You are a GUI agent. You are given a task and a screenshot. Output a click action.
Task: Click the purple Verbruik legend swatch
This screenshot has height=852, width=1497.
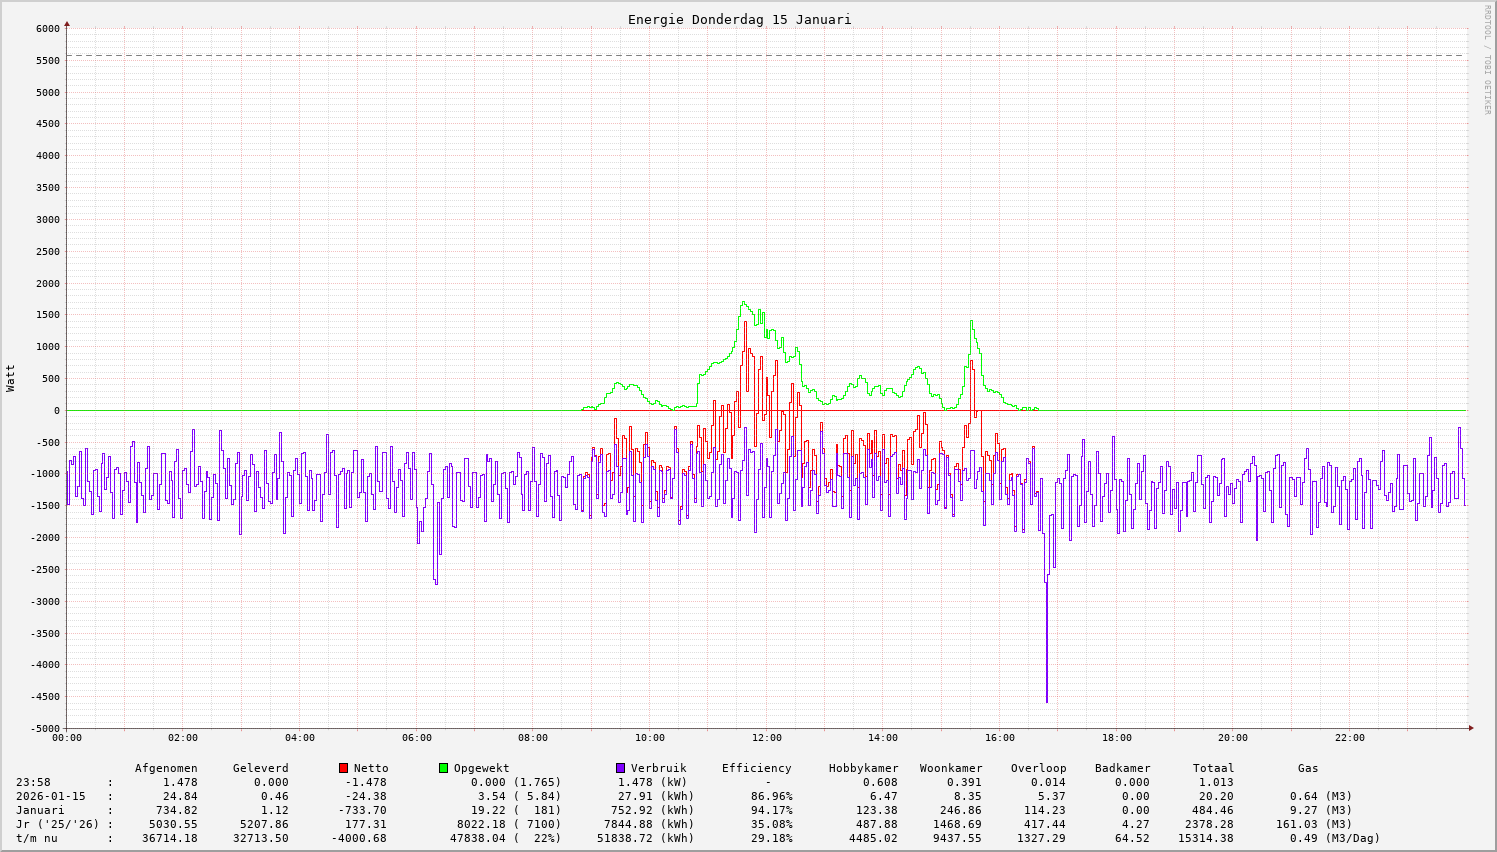pos(620,768)
